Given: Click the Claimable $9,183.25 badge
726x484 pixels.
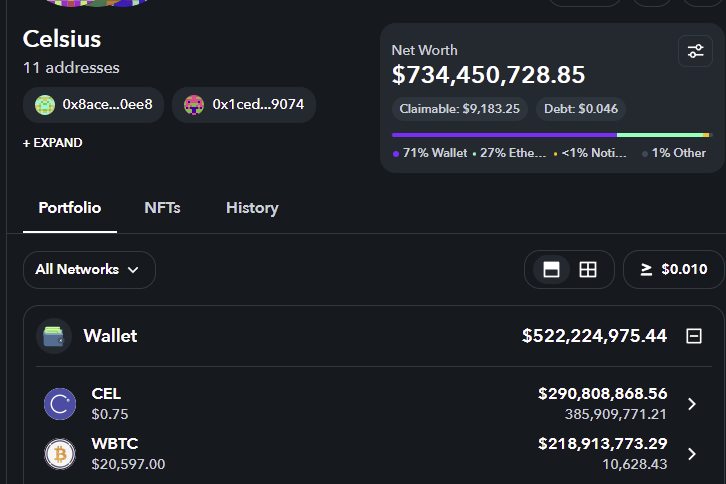Looking at the screenshot, I should pos(460,109).
